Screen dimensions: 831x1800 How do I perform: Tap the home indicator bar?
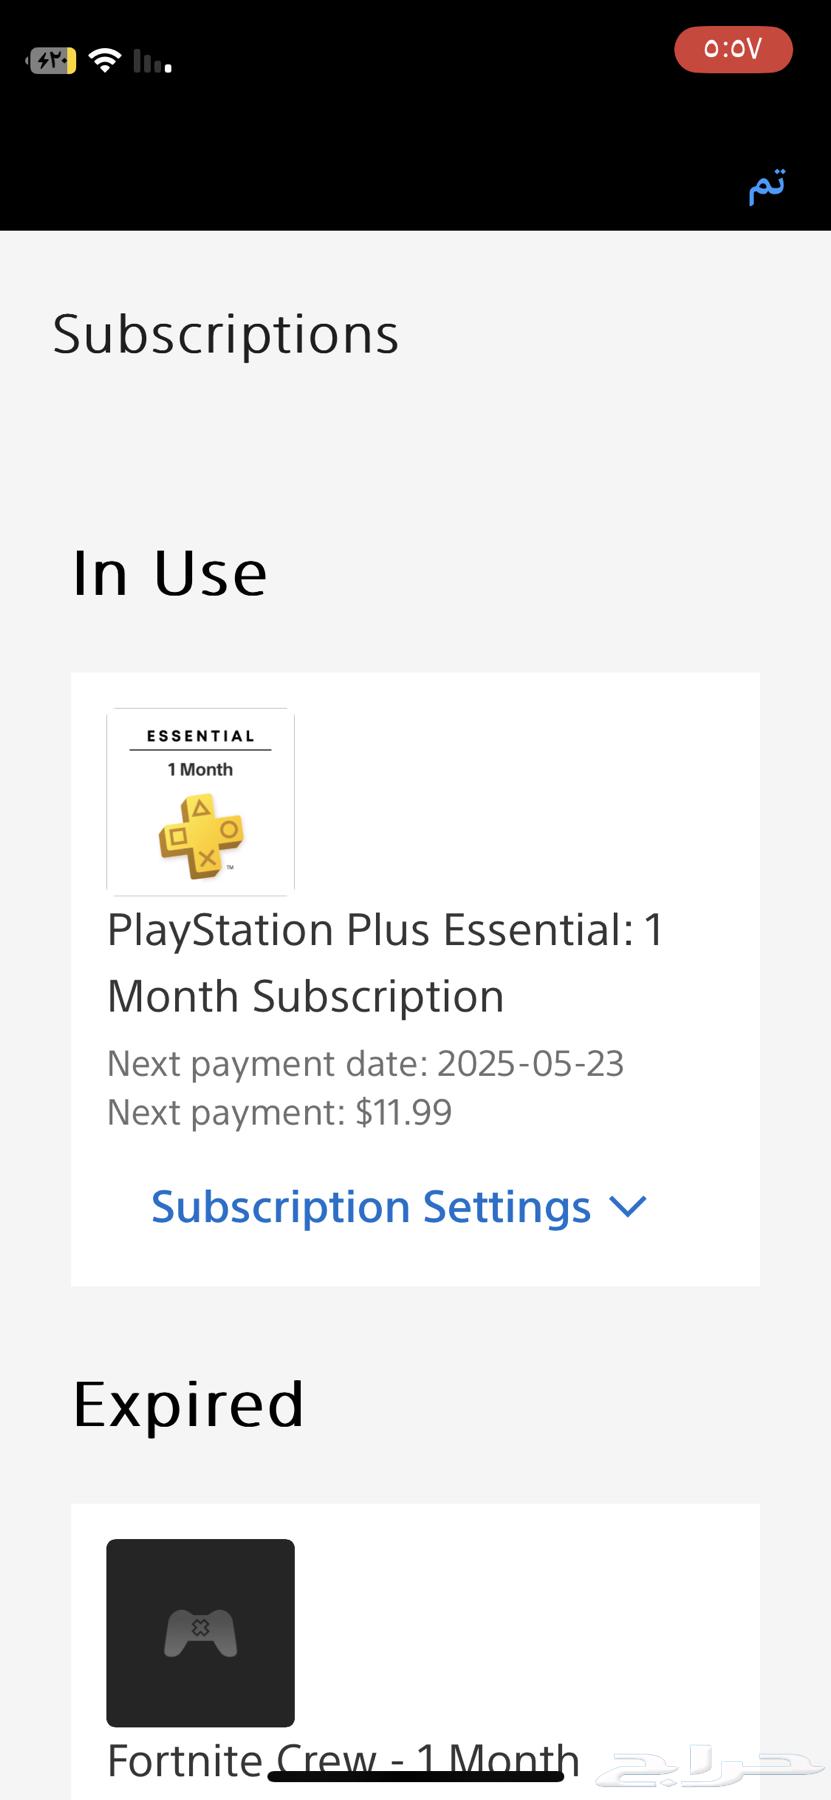coord(416,1776)
